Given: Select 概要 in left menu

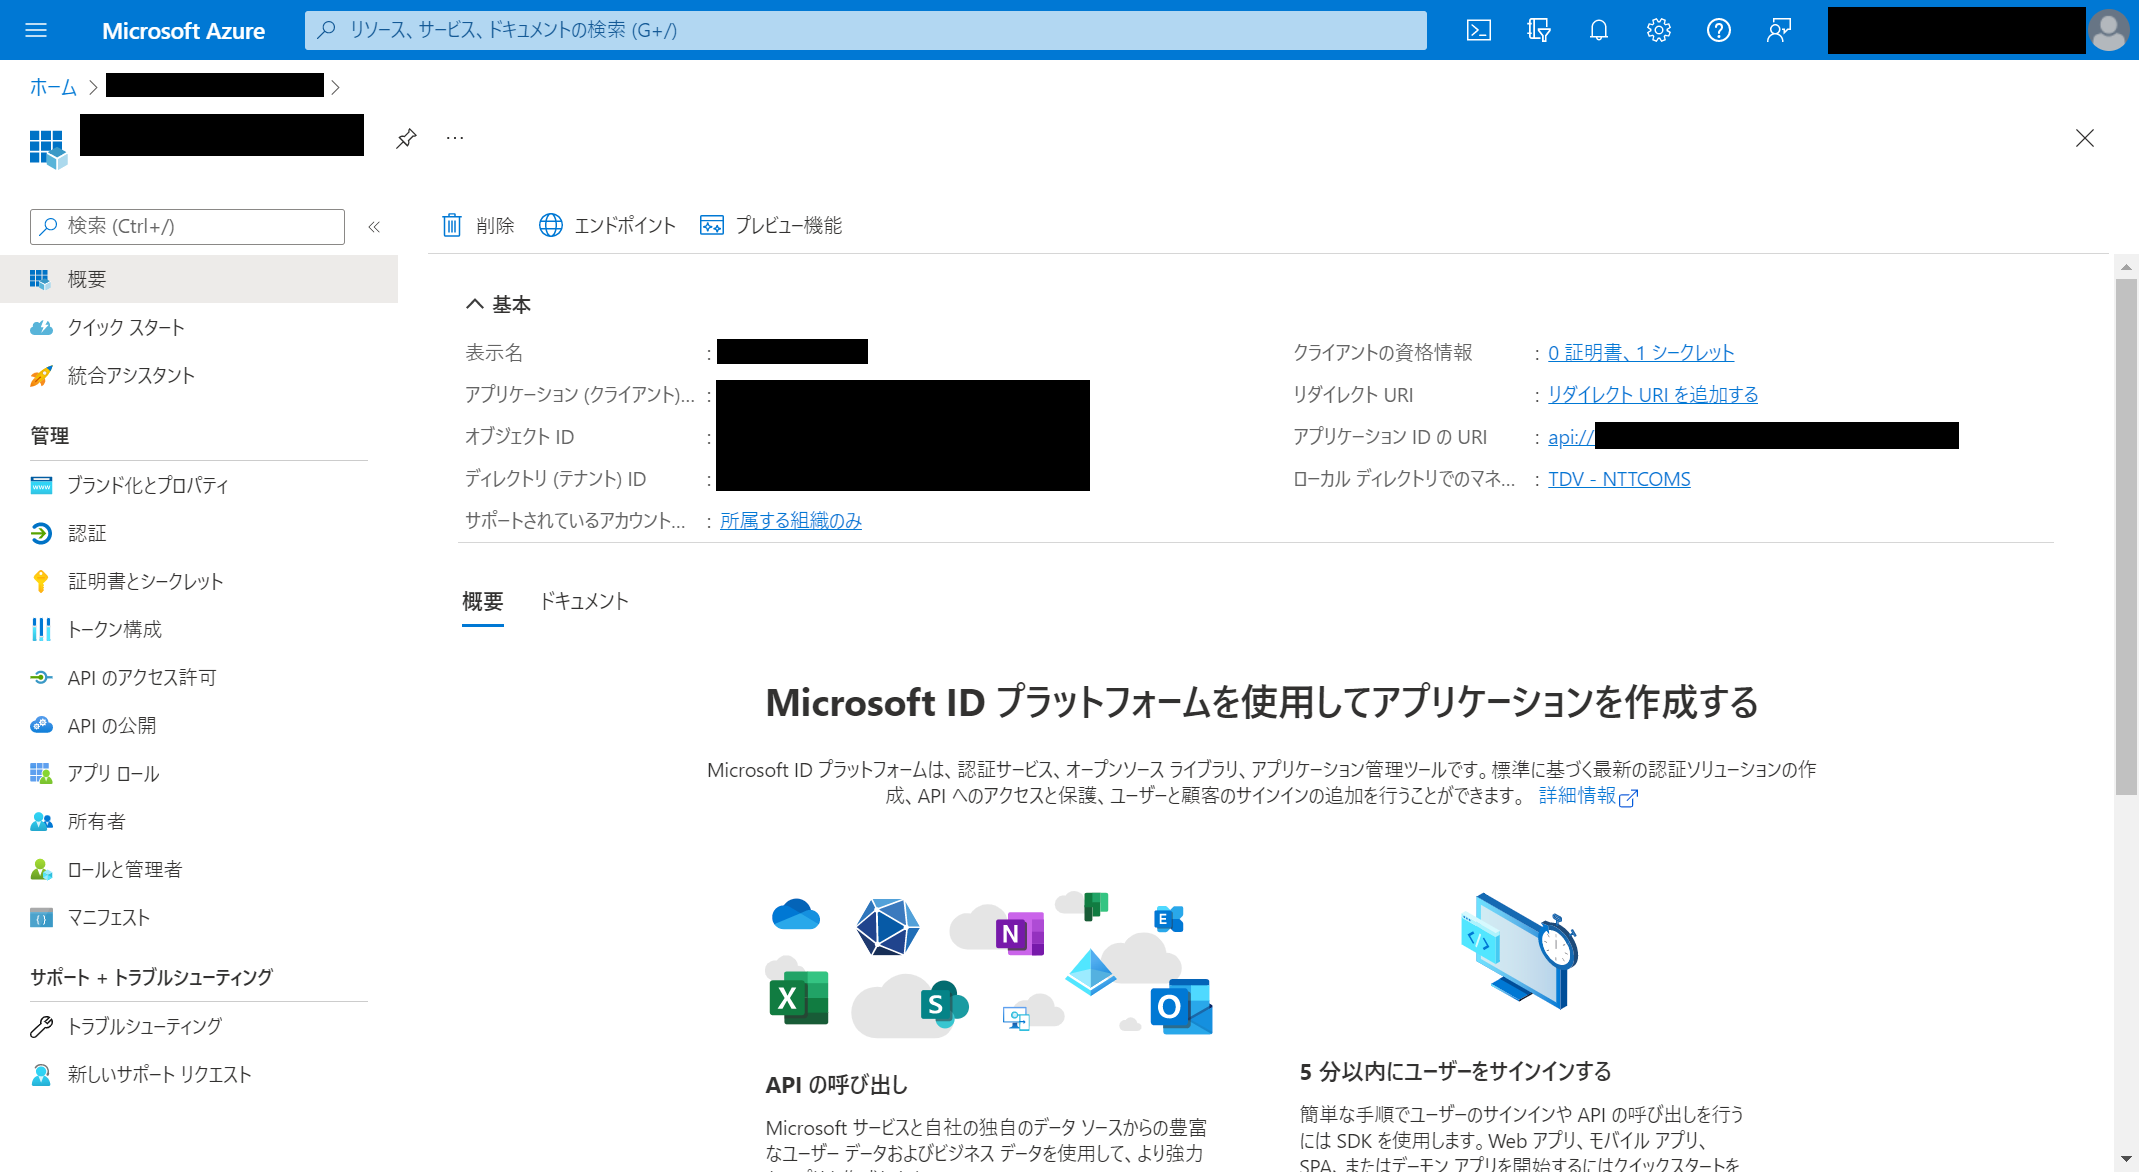Looking at the screenshot, I should click(199, 279).
